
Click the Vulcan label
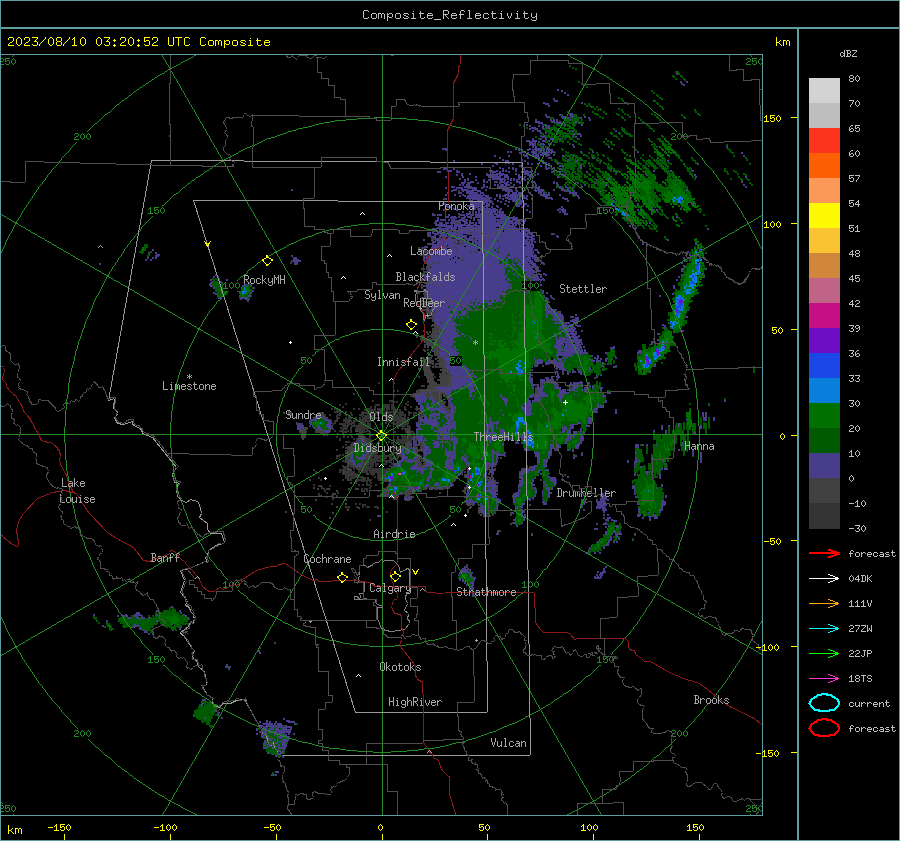pyautogui.click(x=508, y=743)
